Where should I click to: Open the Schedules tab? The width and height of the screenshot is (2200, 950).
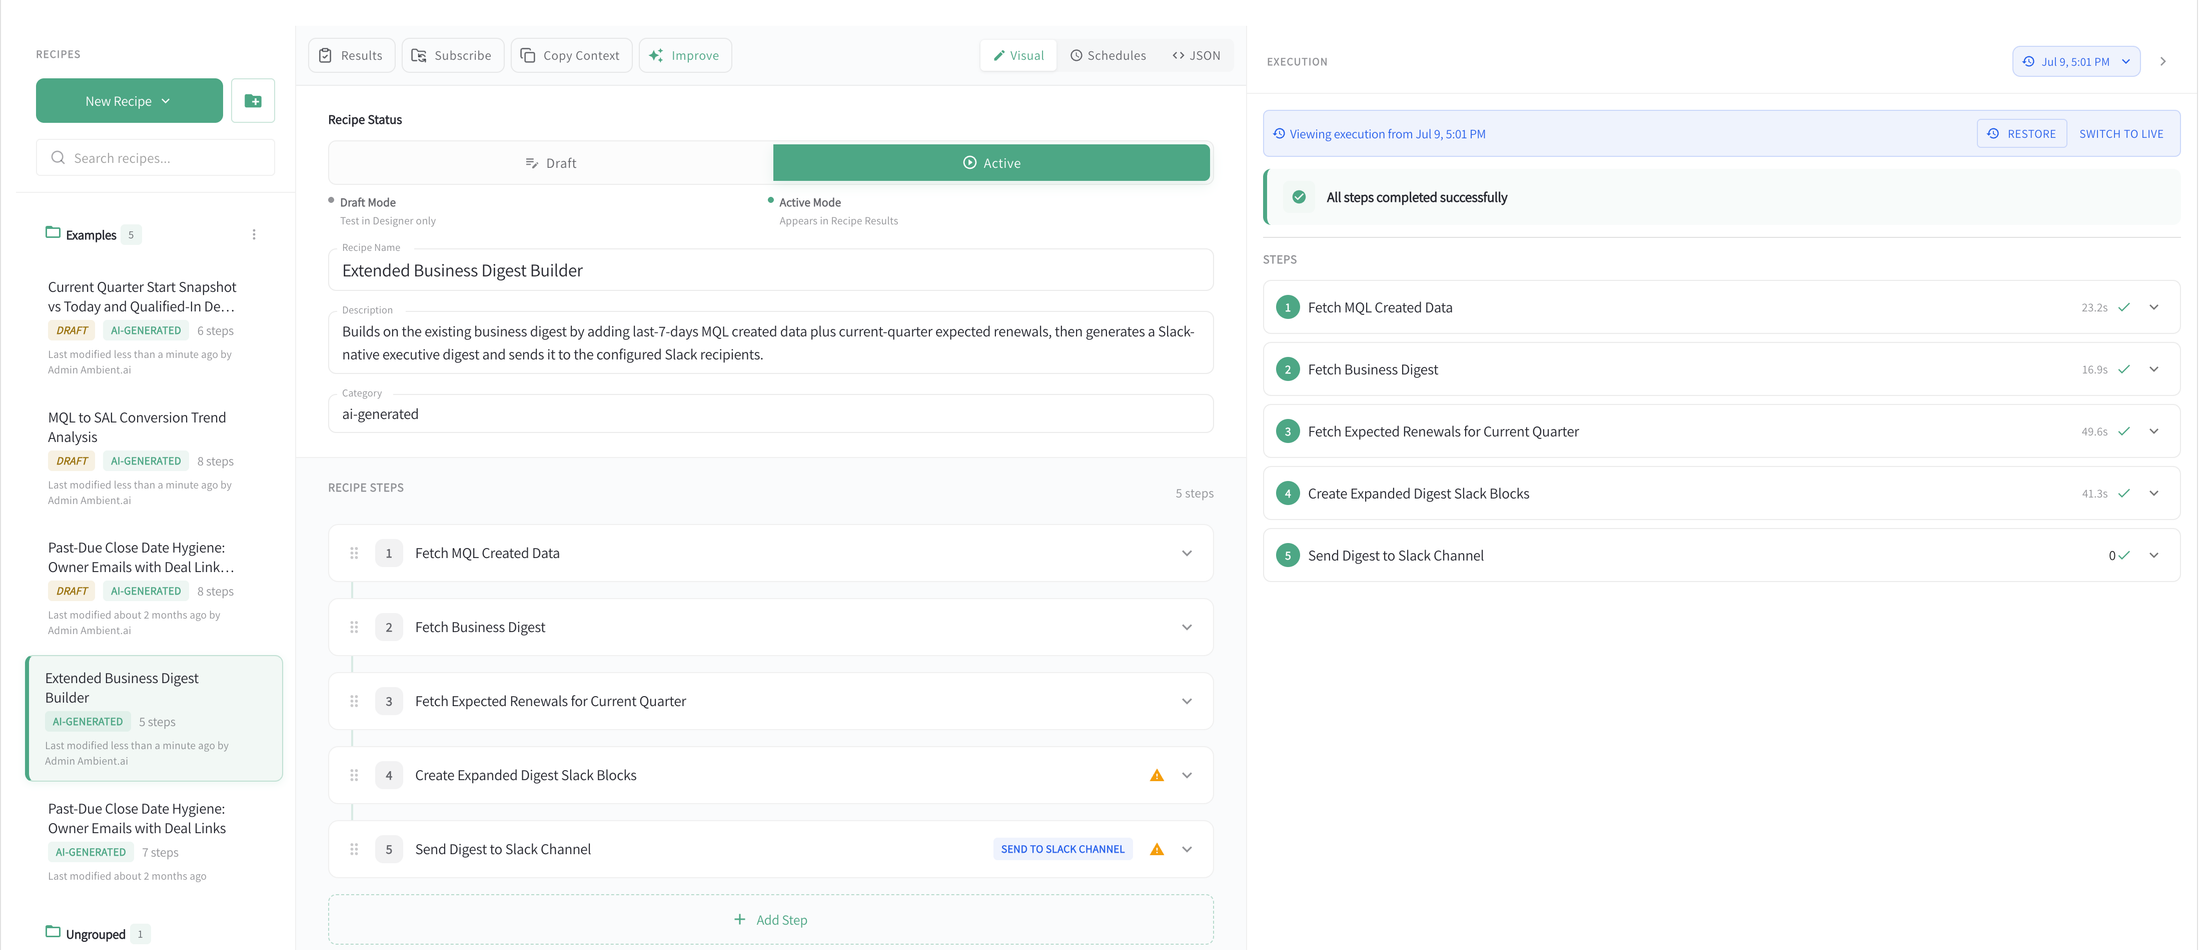click(x=1108, y=55)
